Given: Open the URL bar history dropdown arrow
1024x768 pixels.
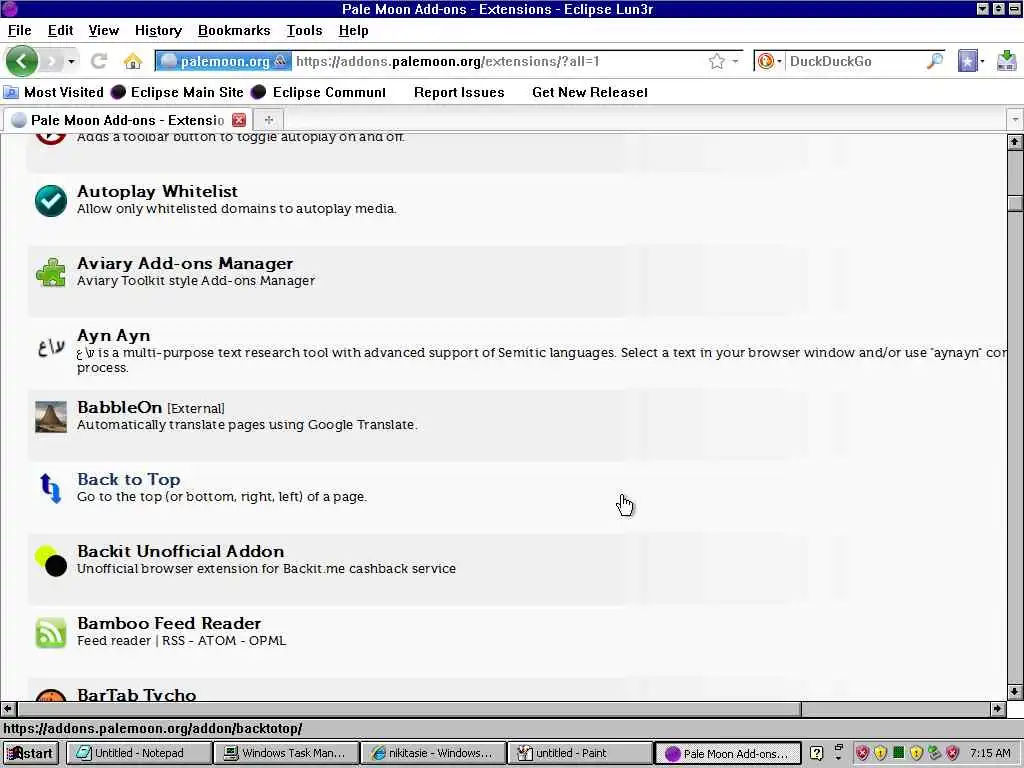Looking at the screenshot, I should [x=735, y=61].
